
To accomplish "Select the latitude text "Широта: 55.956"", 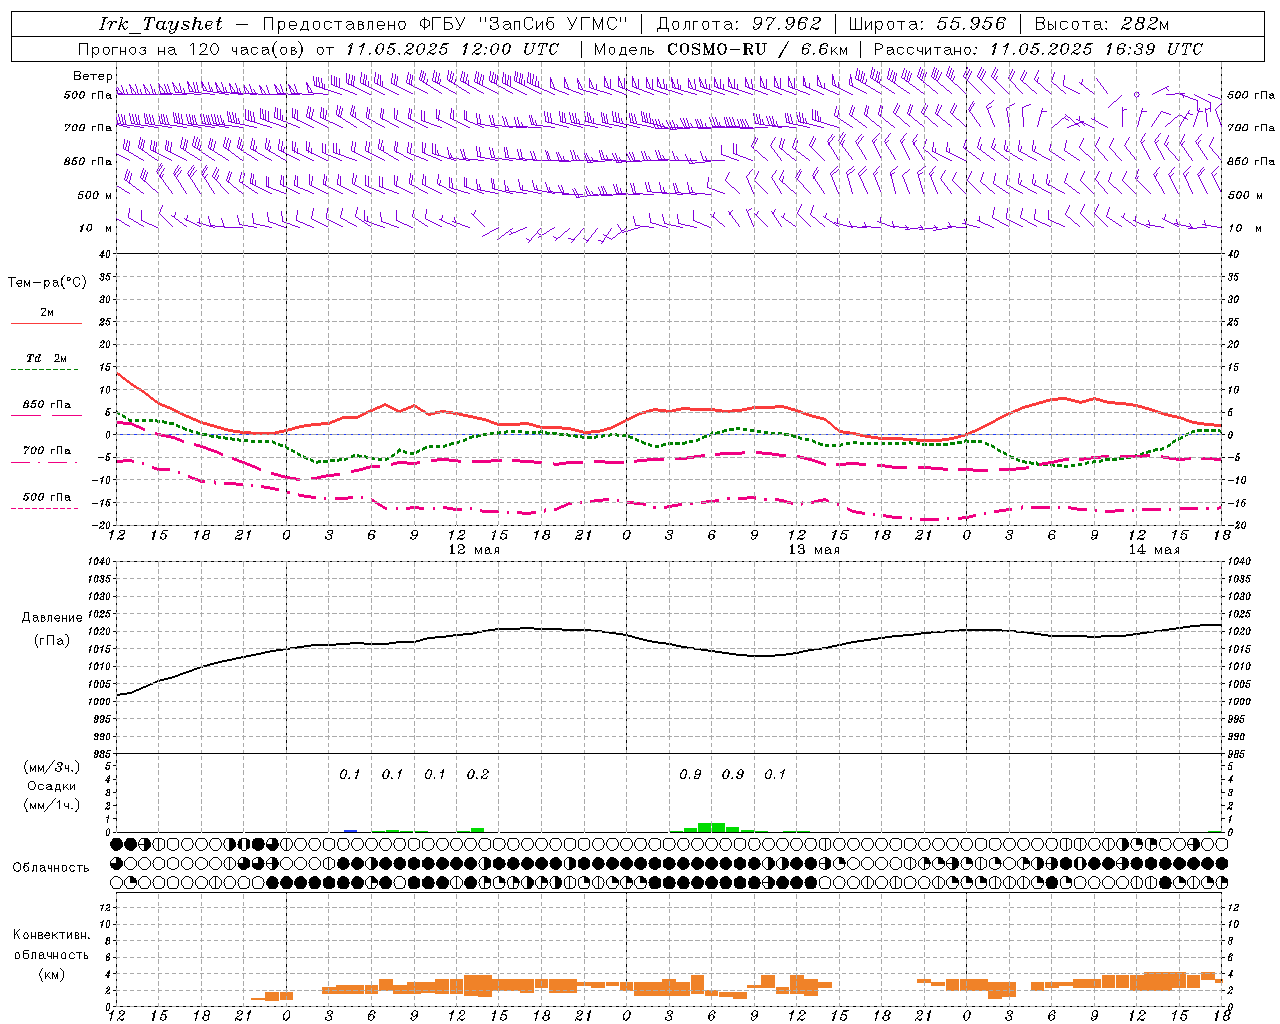I will [x=926, y=24].
